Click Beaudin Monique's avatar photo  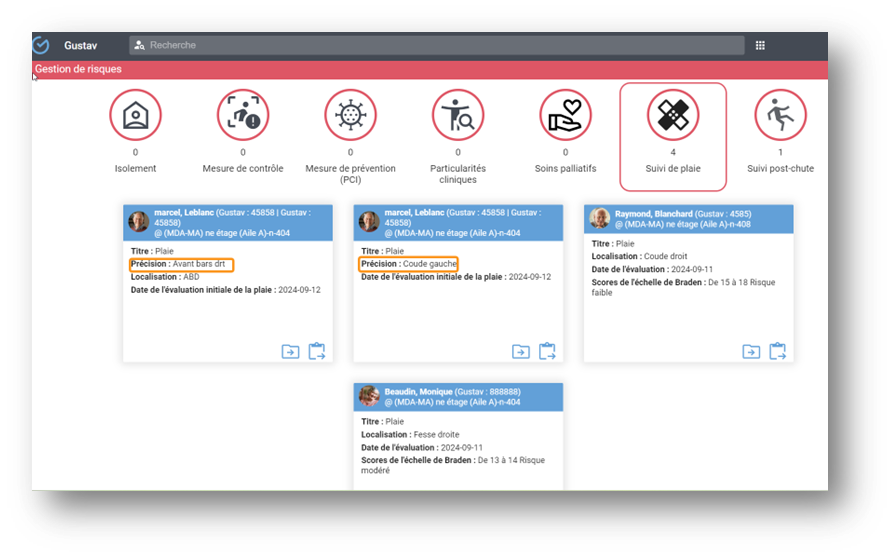pyautogui.click(x=370, y=396)
